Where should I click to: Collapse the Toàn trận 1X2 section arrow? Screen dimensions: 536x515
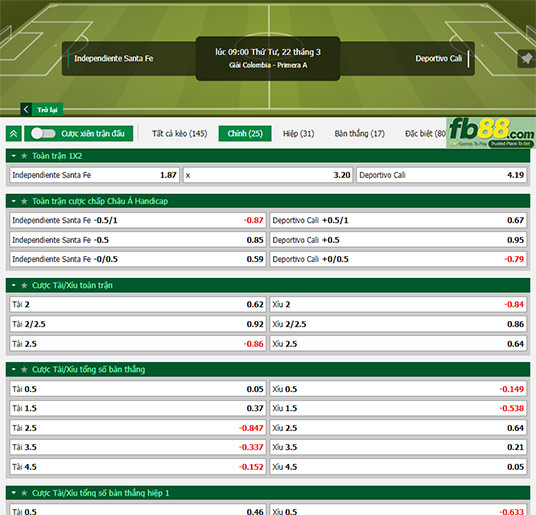[14, 156]
